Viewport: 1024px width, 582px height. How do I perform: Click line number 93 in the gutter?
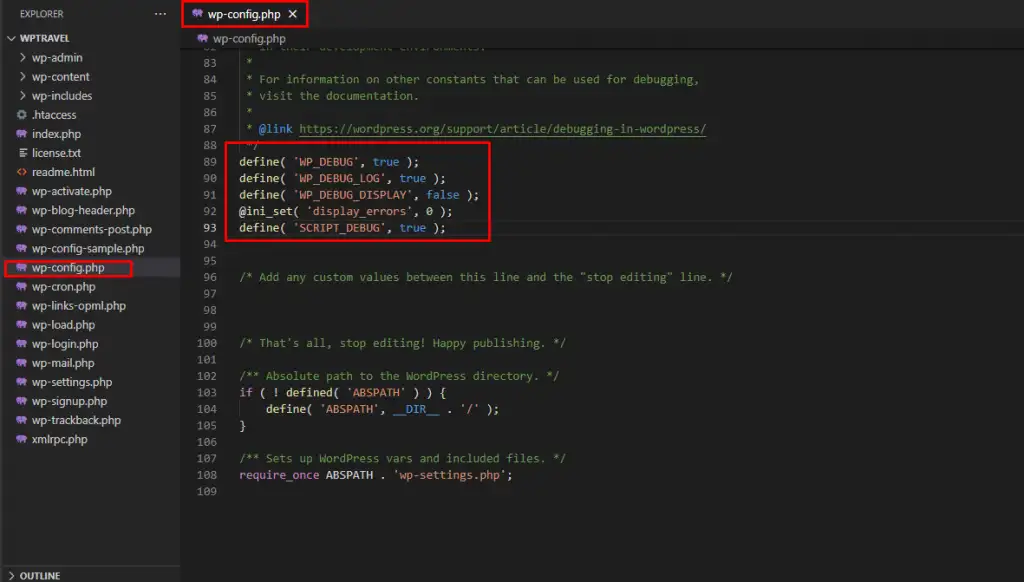click(209, 228)
